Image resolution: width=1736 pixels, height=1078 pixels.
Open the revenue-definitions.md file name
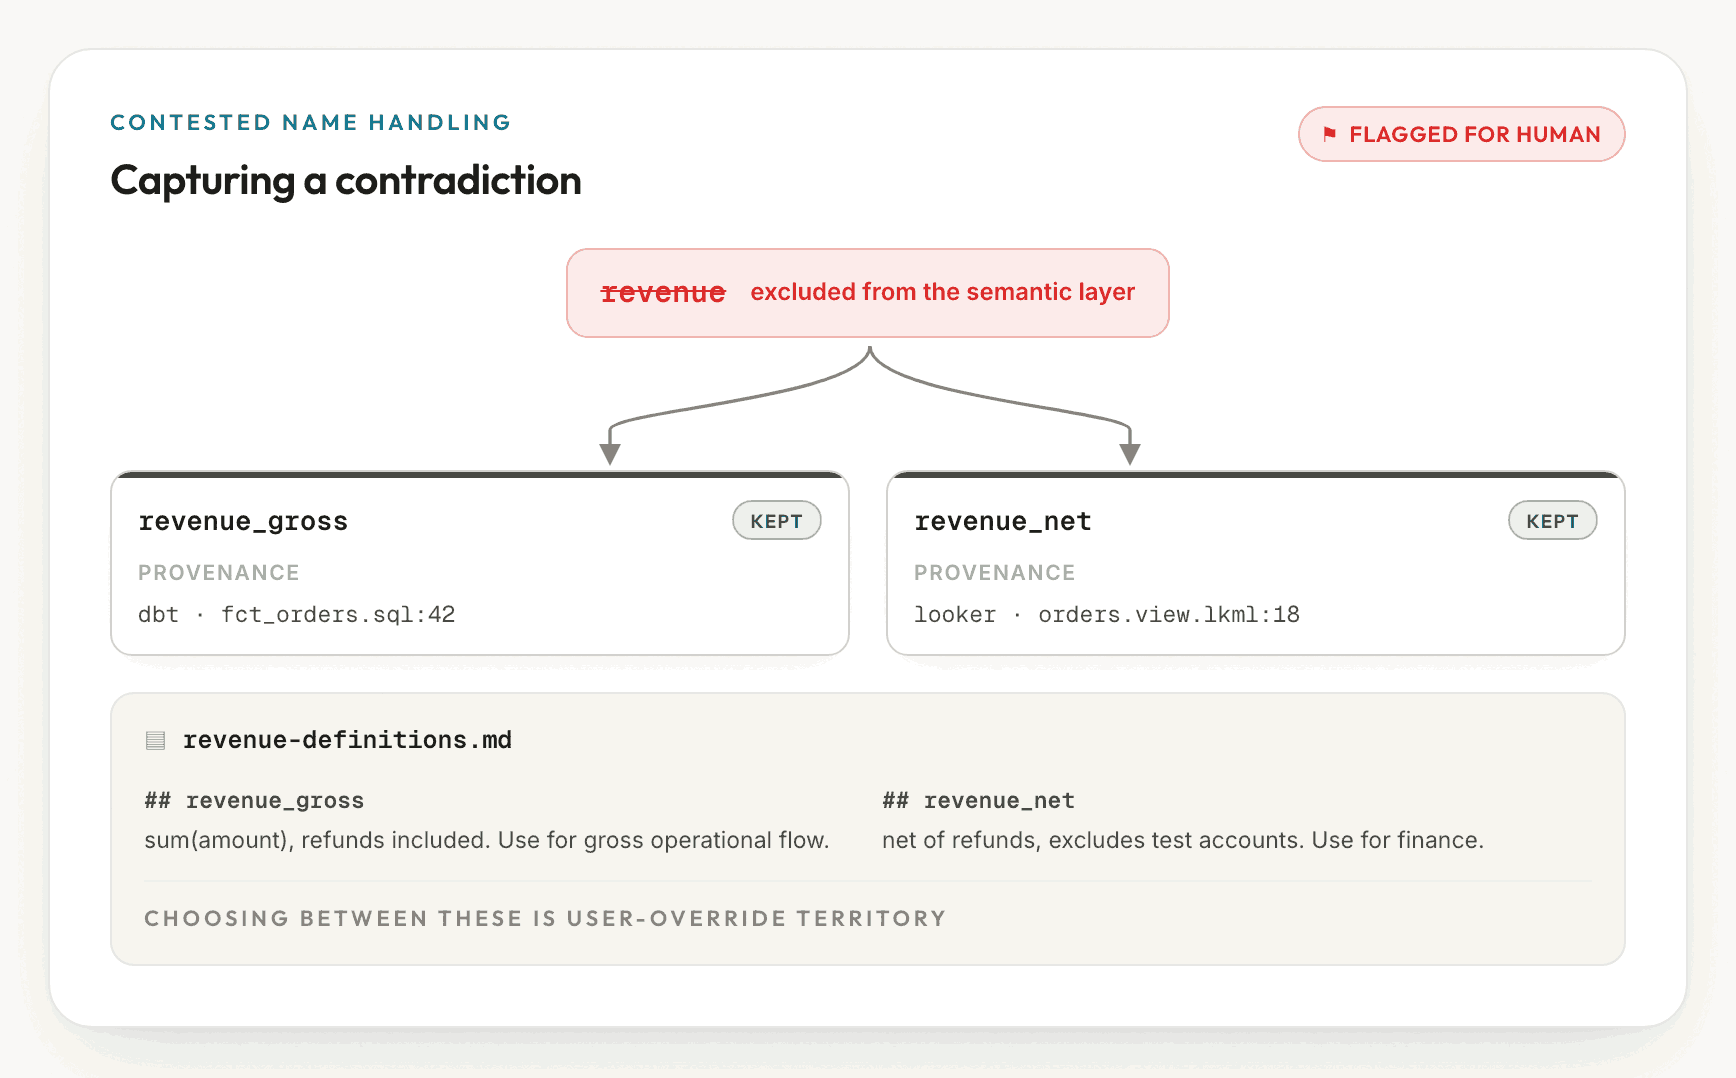(x=347, y=740)
